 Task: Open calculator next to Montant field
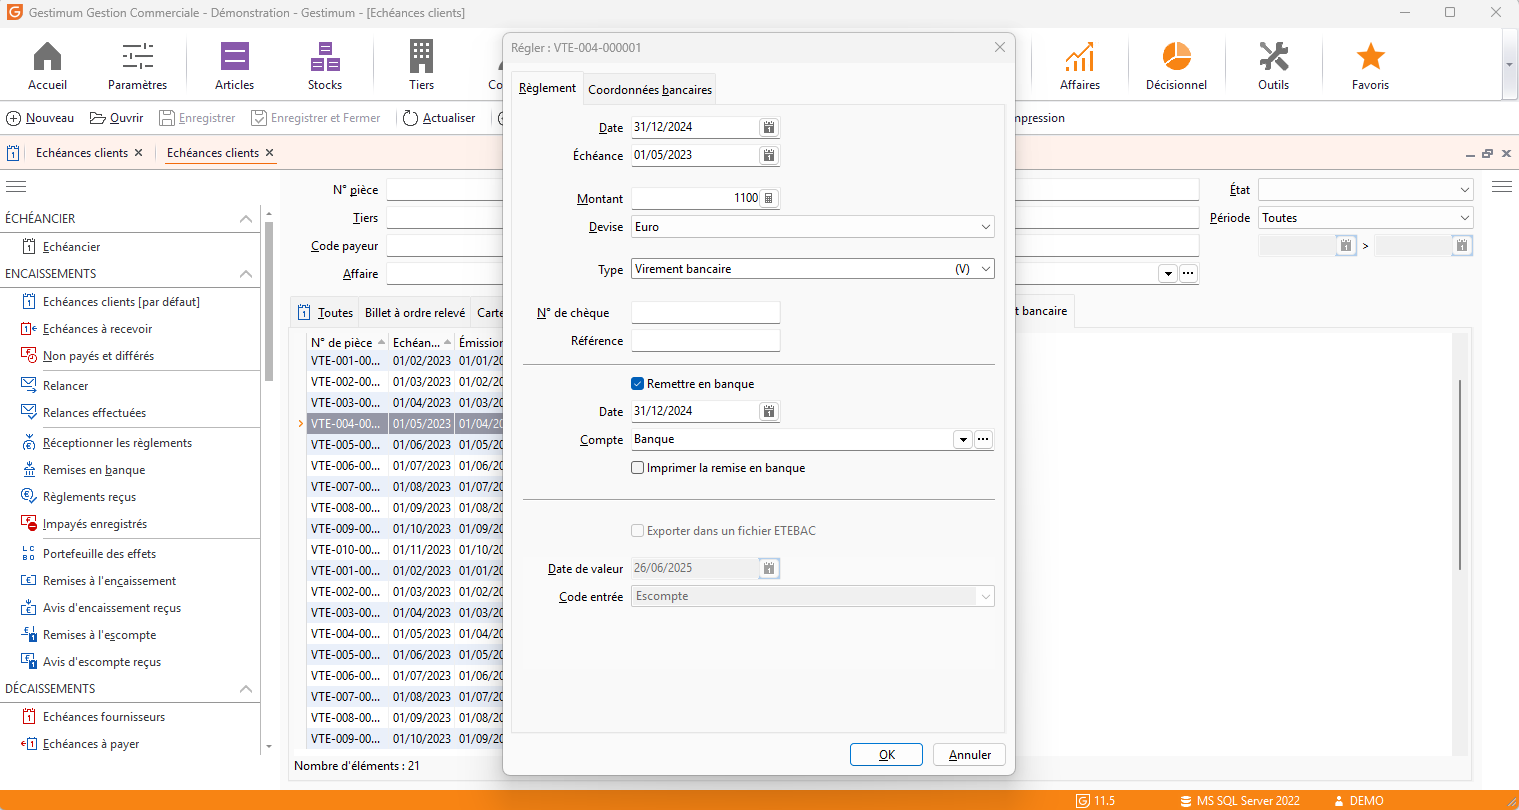pyautogui.click(x=768, y=198)
